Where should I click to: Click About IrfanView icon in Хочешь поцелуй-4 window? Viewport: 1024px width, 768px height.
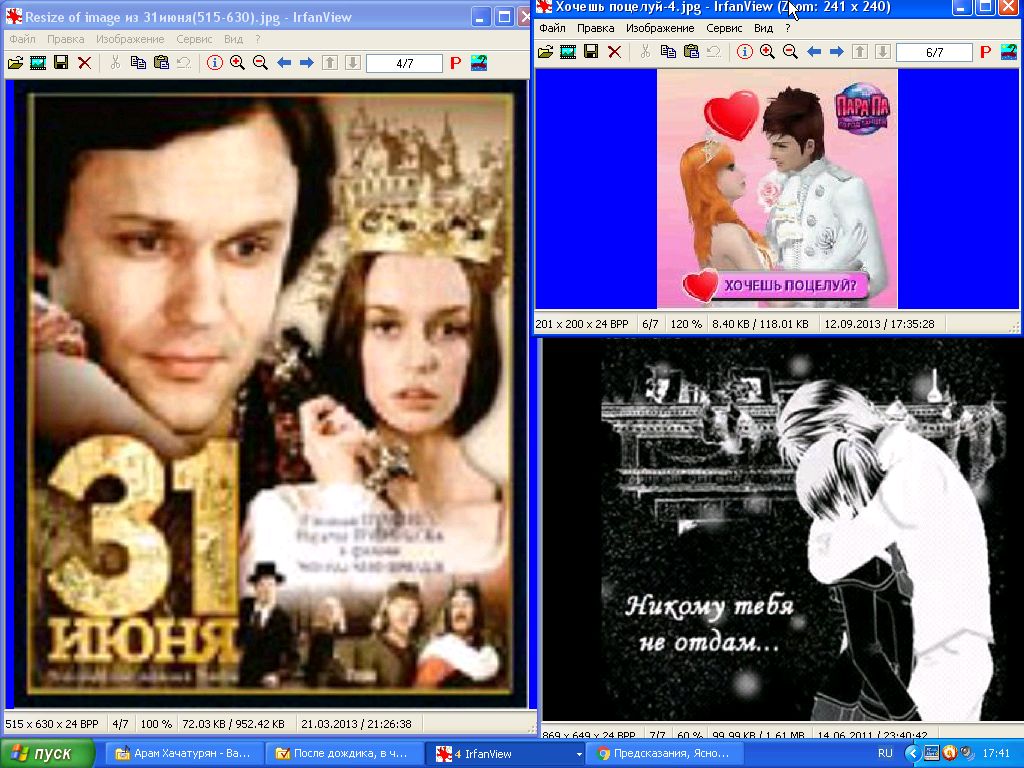point(1010,52)
